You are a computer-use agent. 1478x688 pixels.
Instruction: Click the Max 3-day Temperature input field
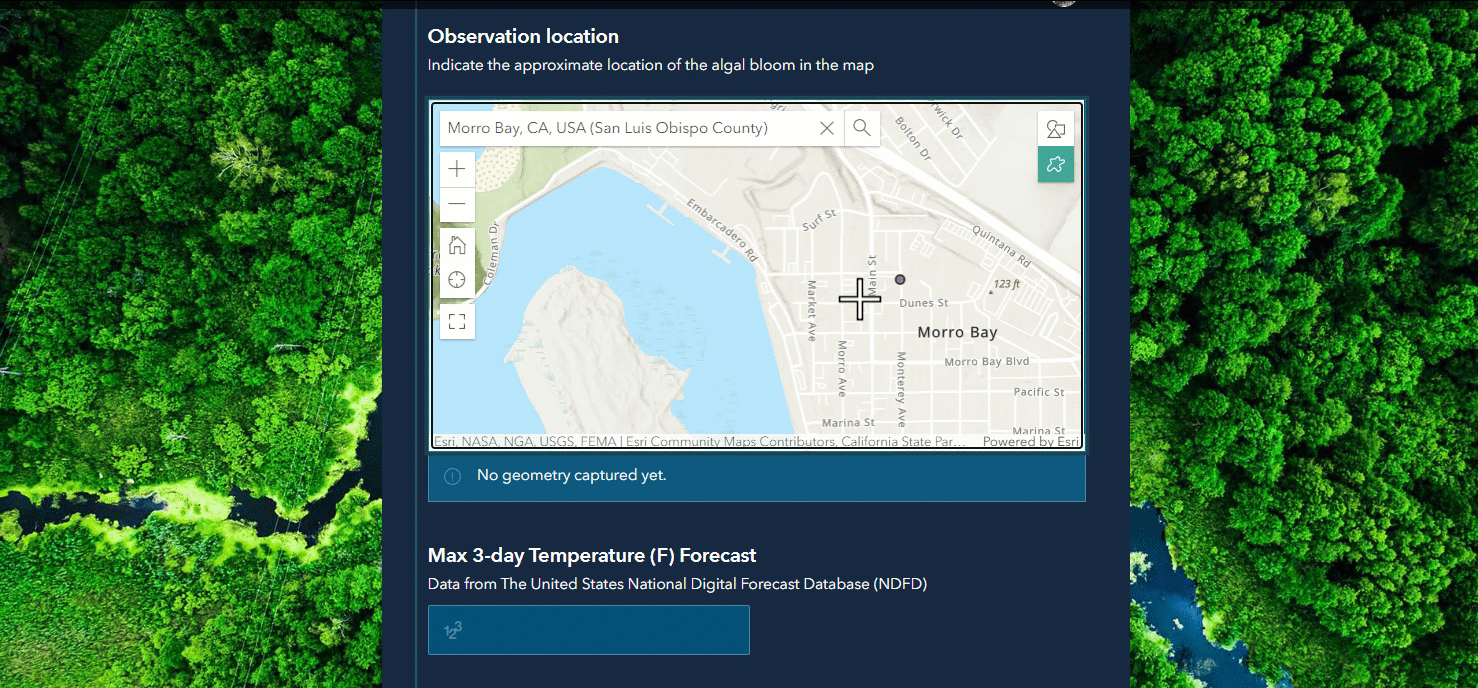coord(588,630)
